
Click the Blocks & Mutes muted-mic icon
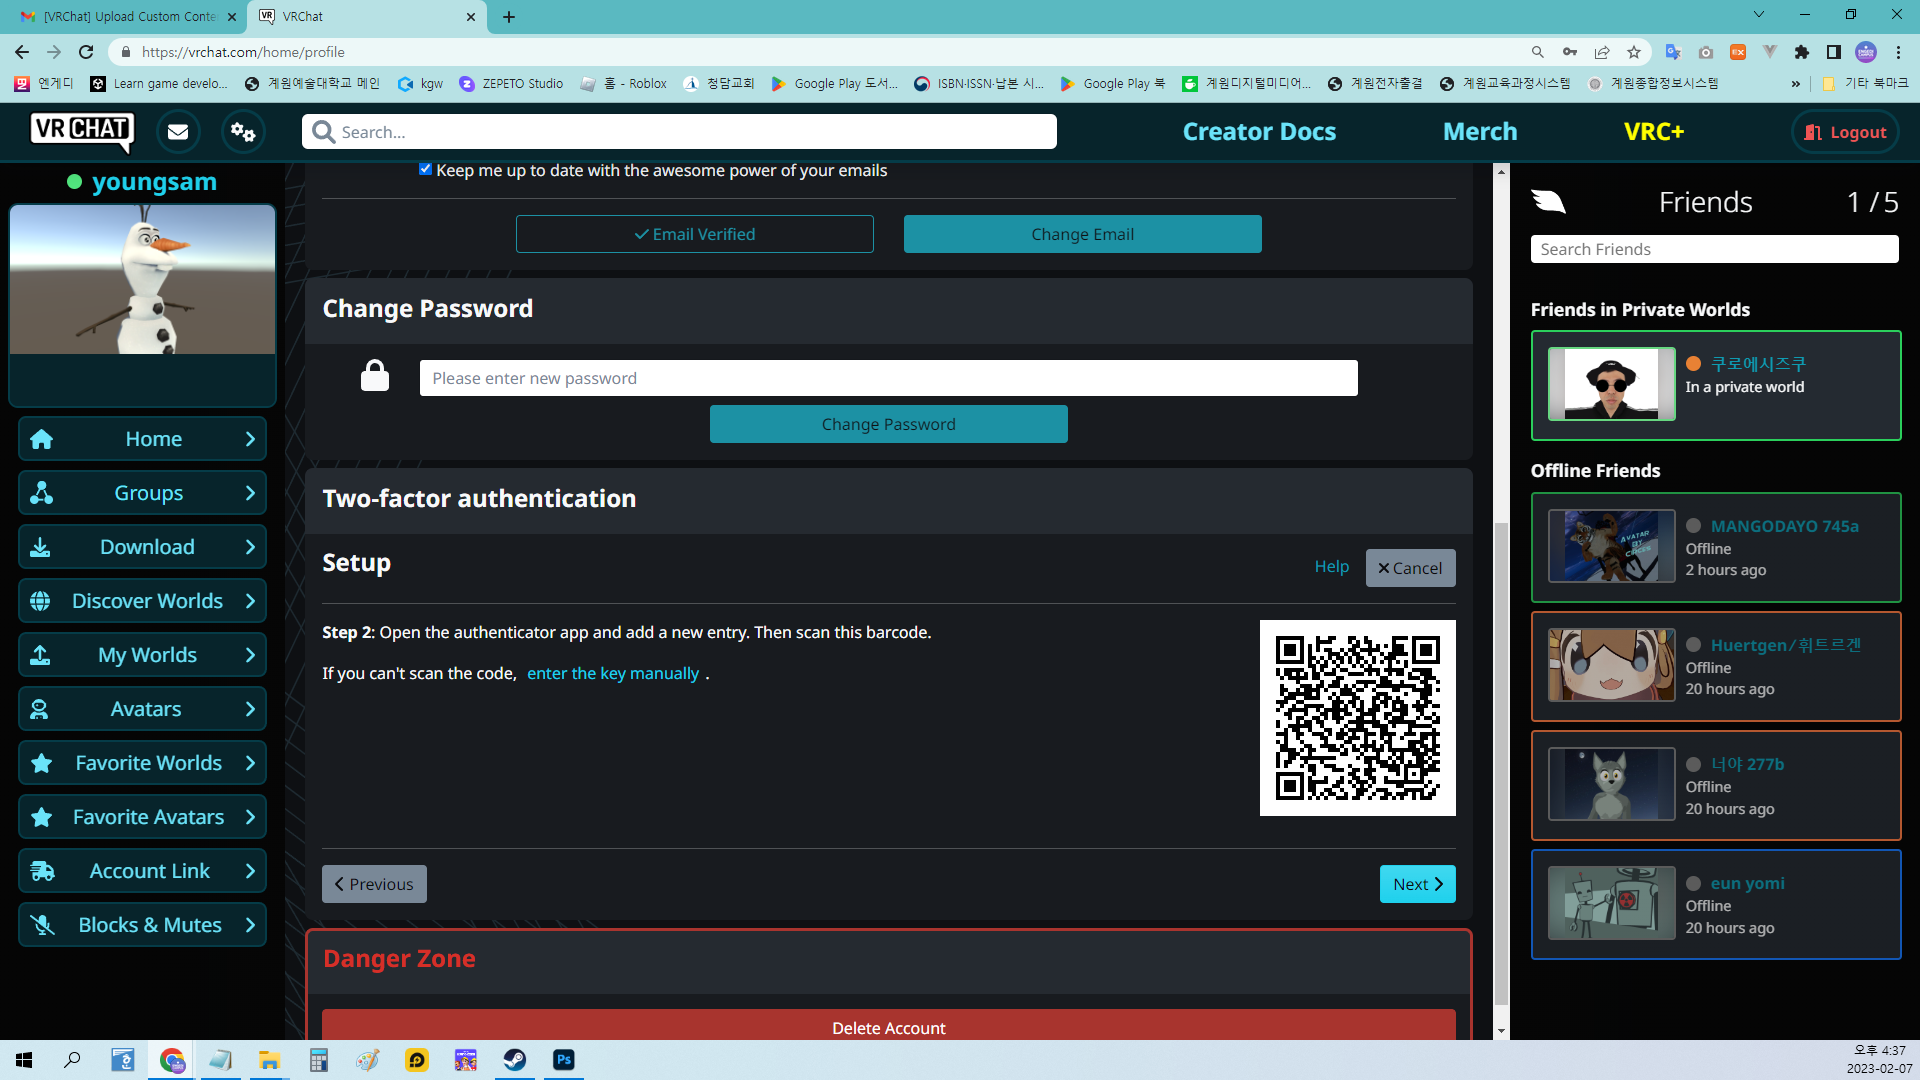click(42, 925)
